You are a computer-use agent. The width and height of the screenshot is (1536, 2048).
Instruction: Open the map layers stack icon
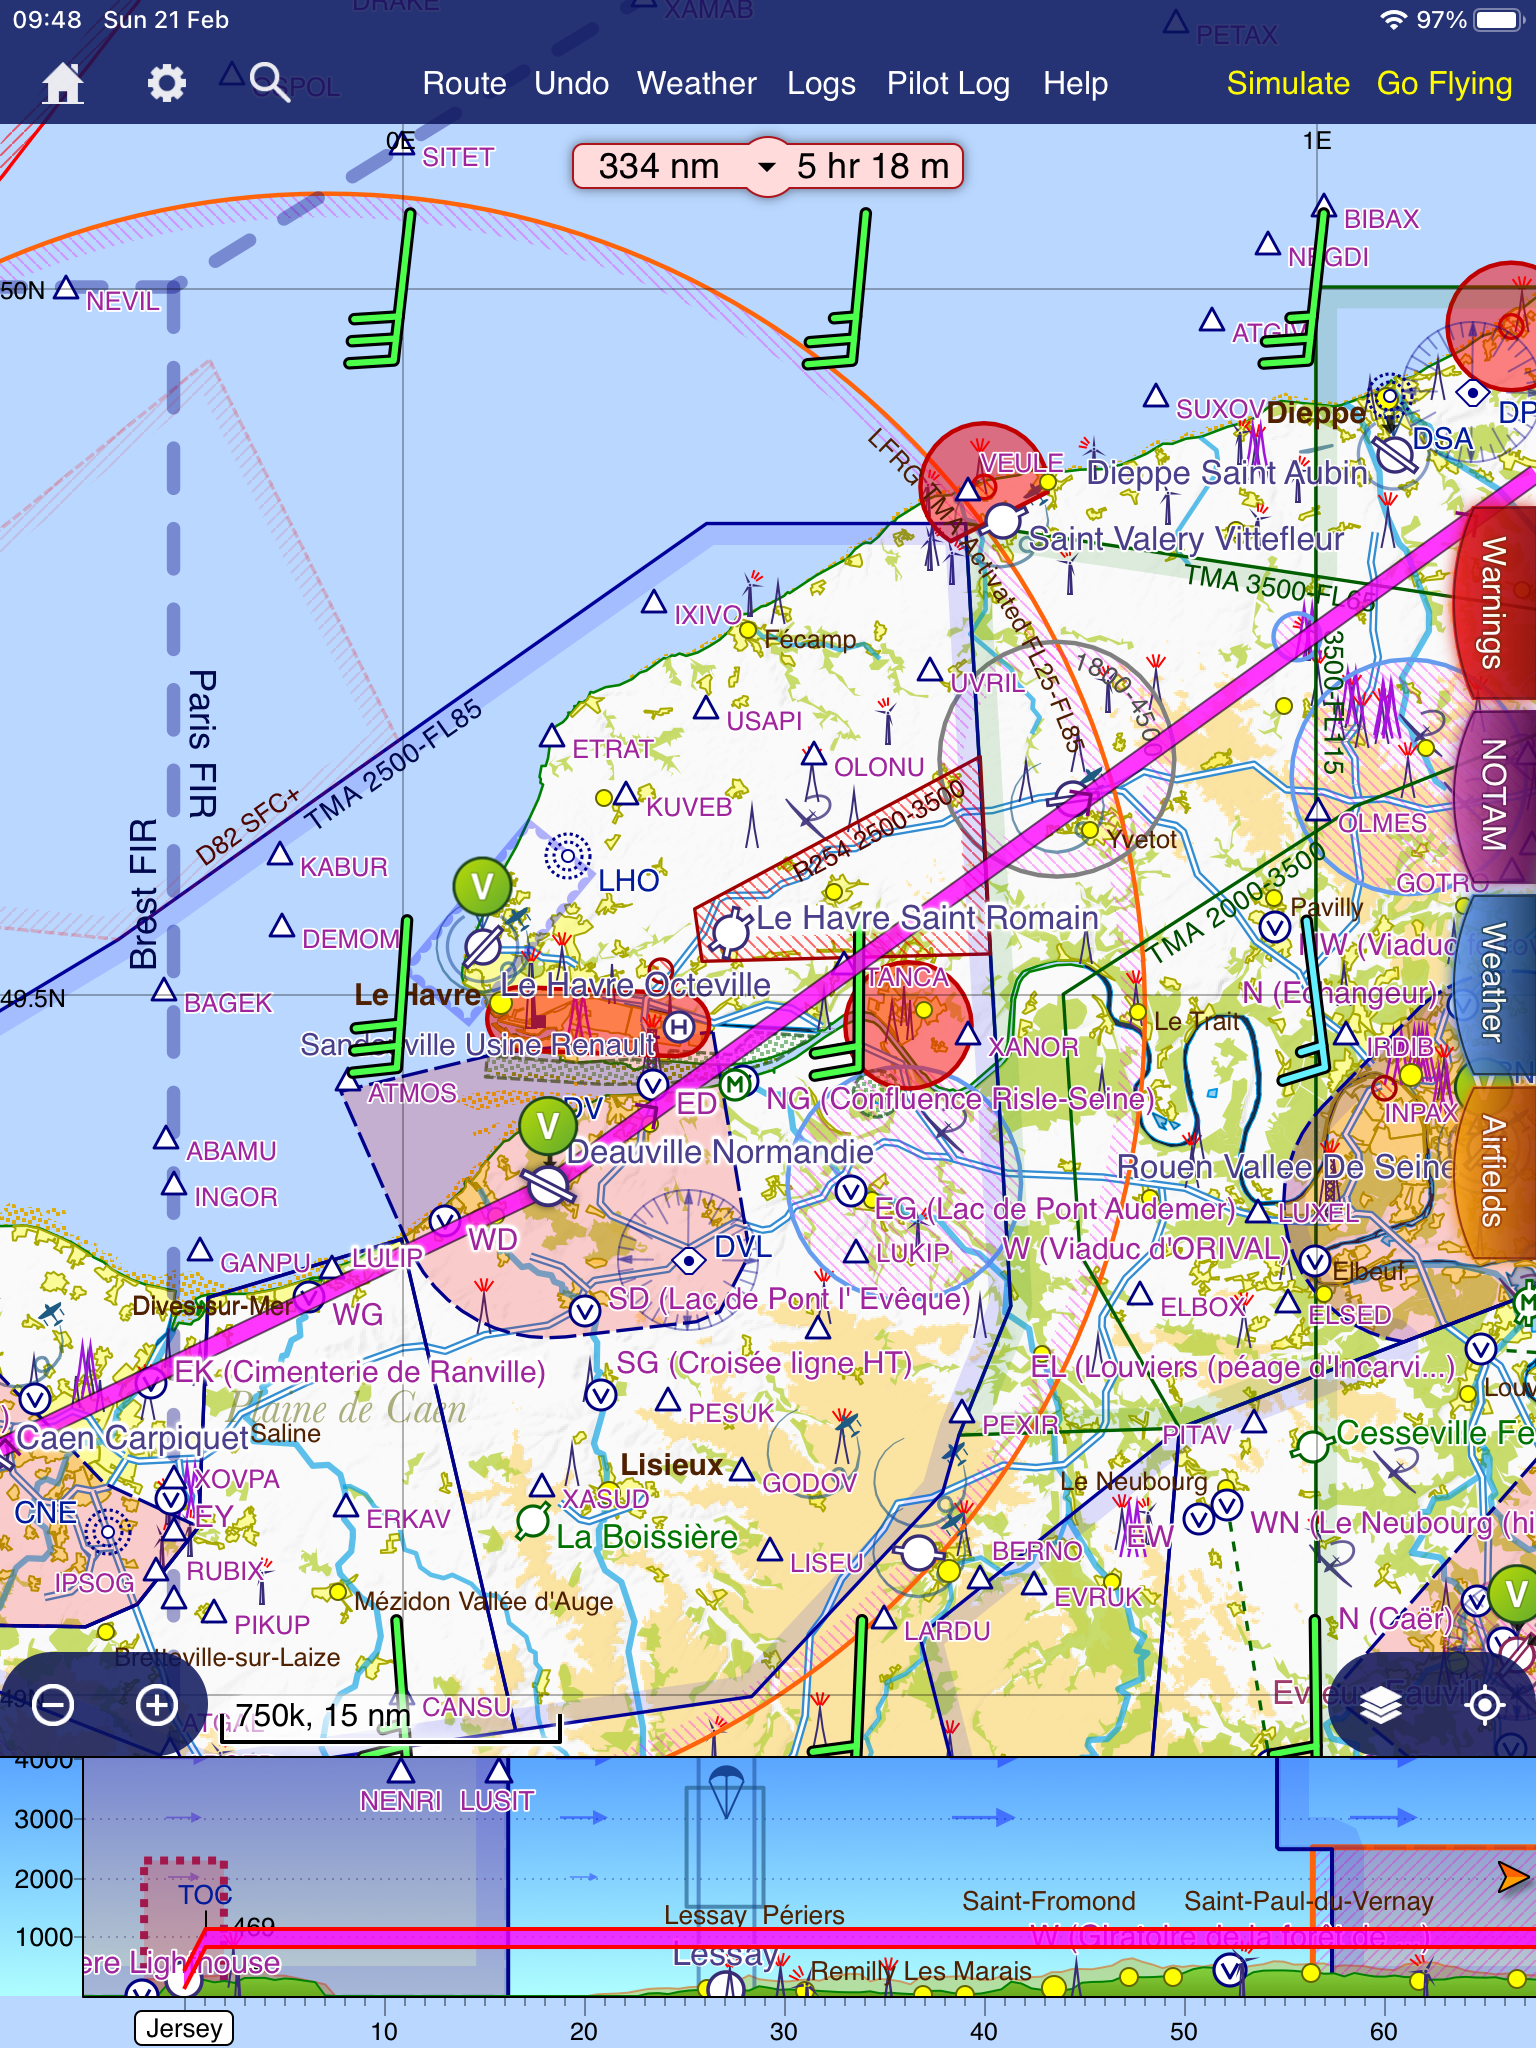point(1380,1705)
